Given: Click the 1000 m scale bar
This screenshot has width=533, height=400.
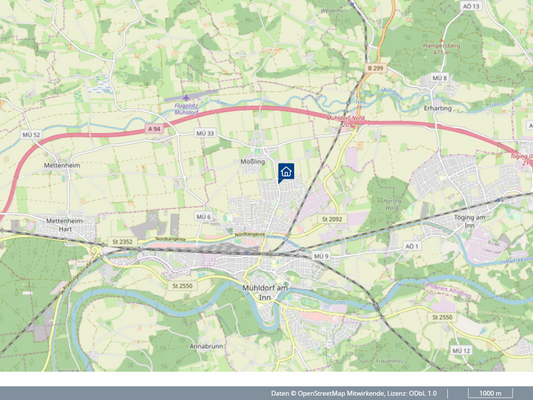Looking at the screenshot, I should click(490, 393).
